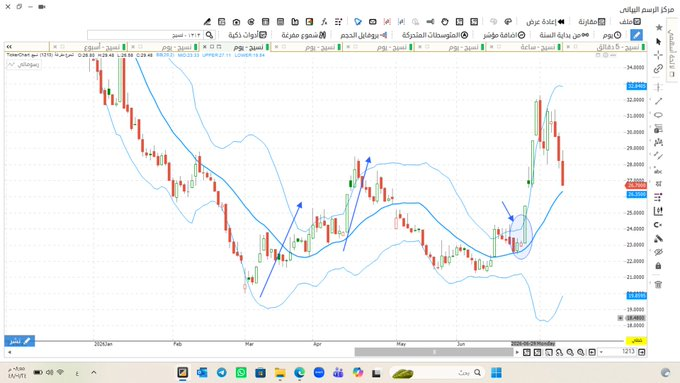Toggle the magnet snap icon in sidebar
The height and width of the screenshot is (383, 680).
(658, 225)
